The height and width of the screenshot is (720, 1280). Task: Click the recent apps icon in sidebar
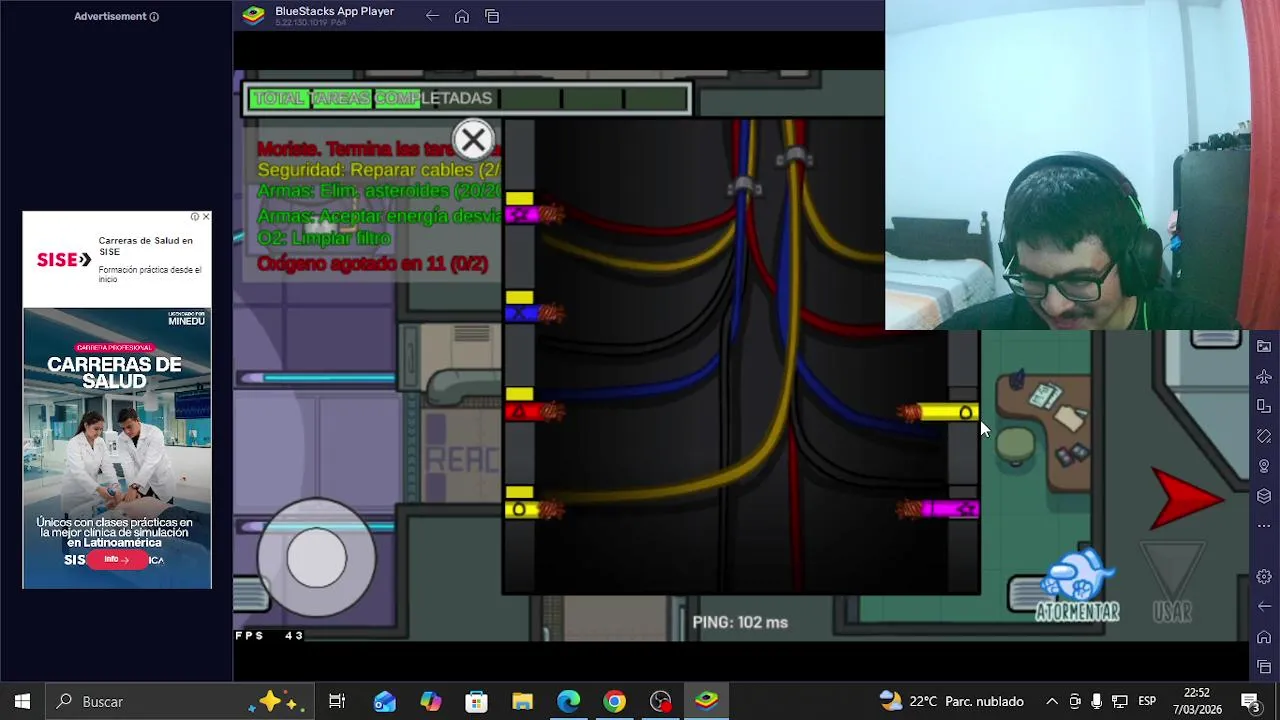click(1264, 667)
